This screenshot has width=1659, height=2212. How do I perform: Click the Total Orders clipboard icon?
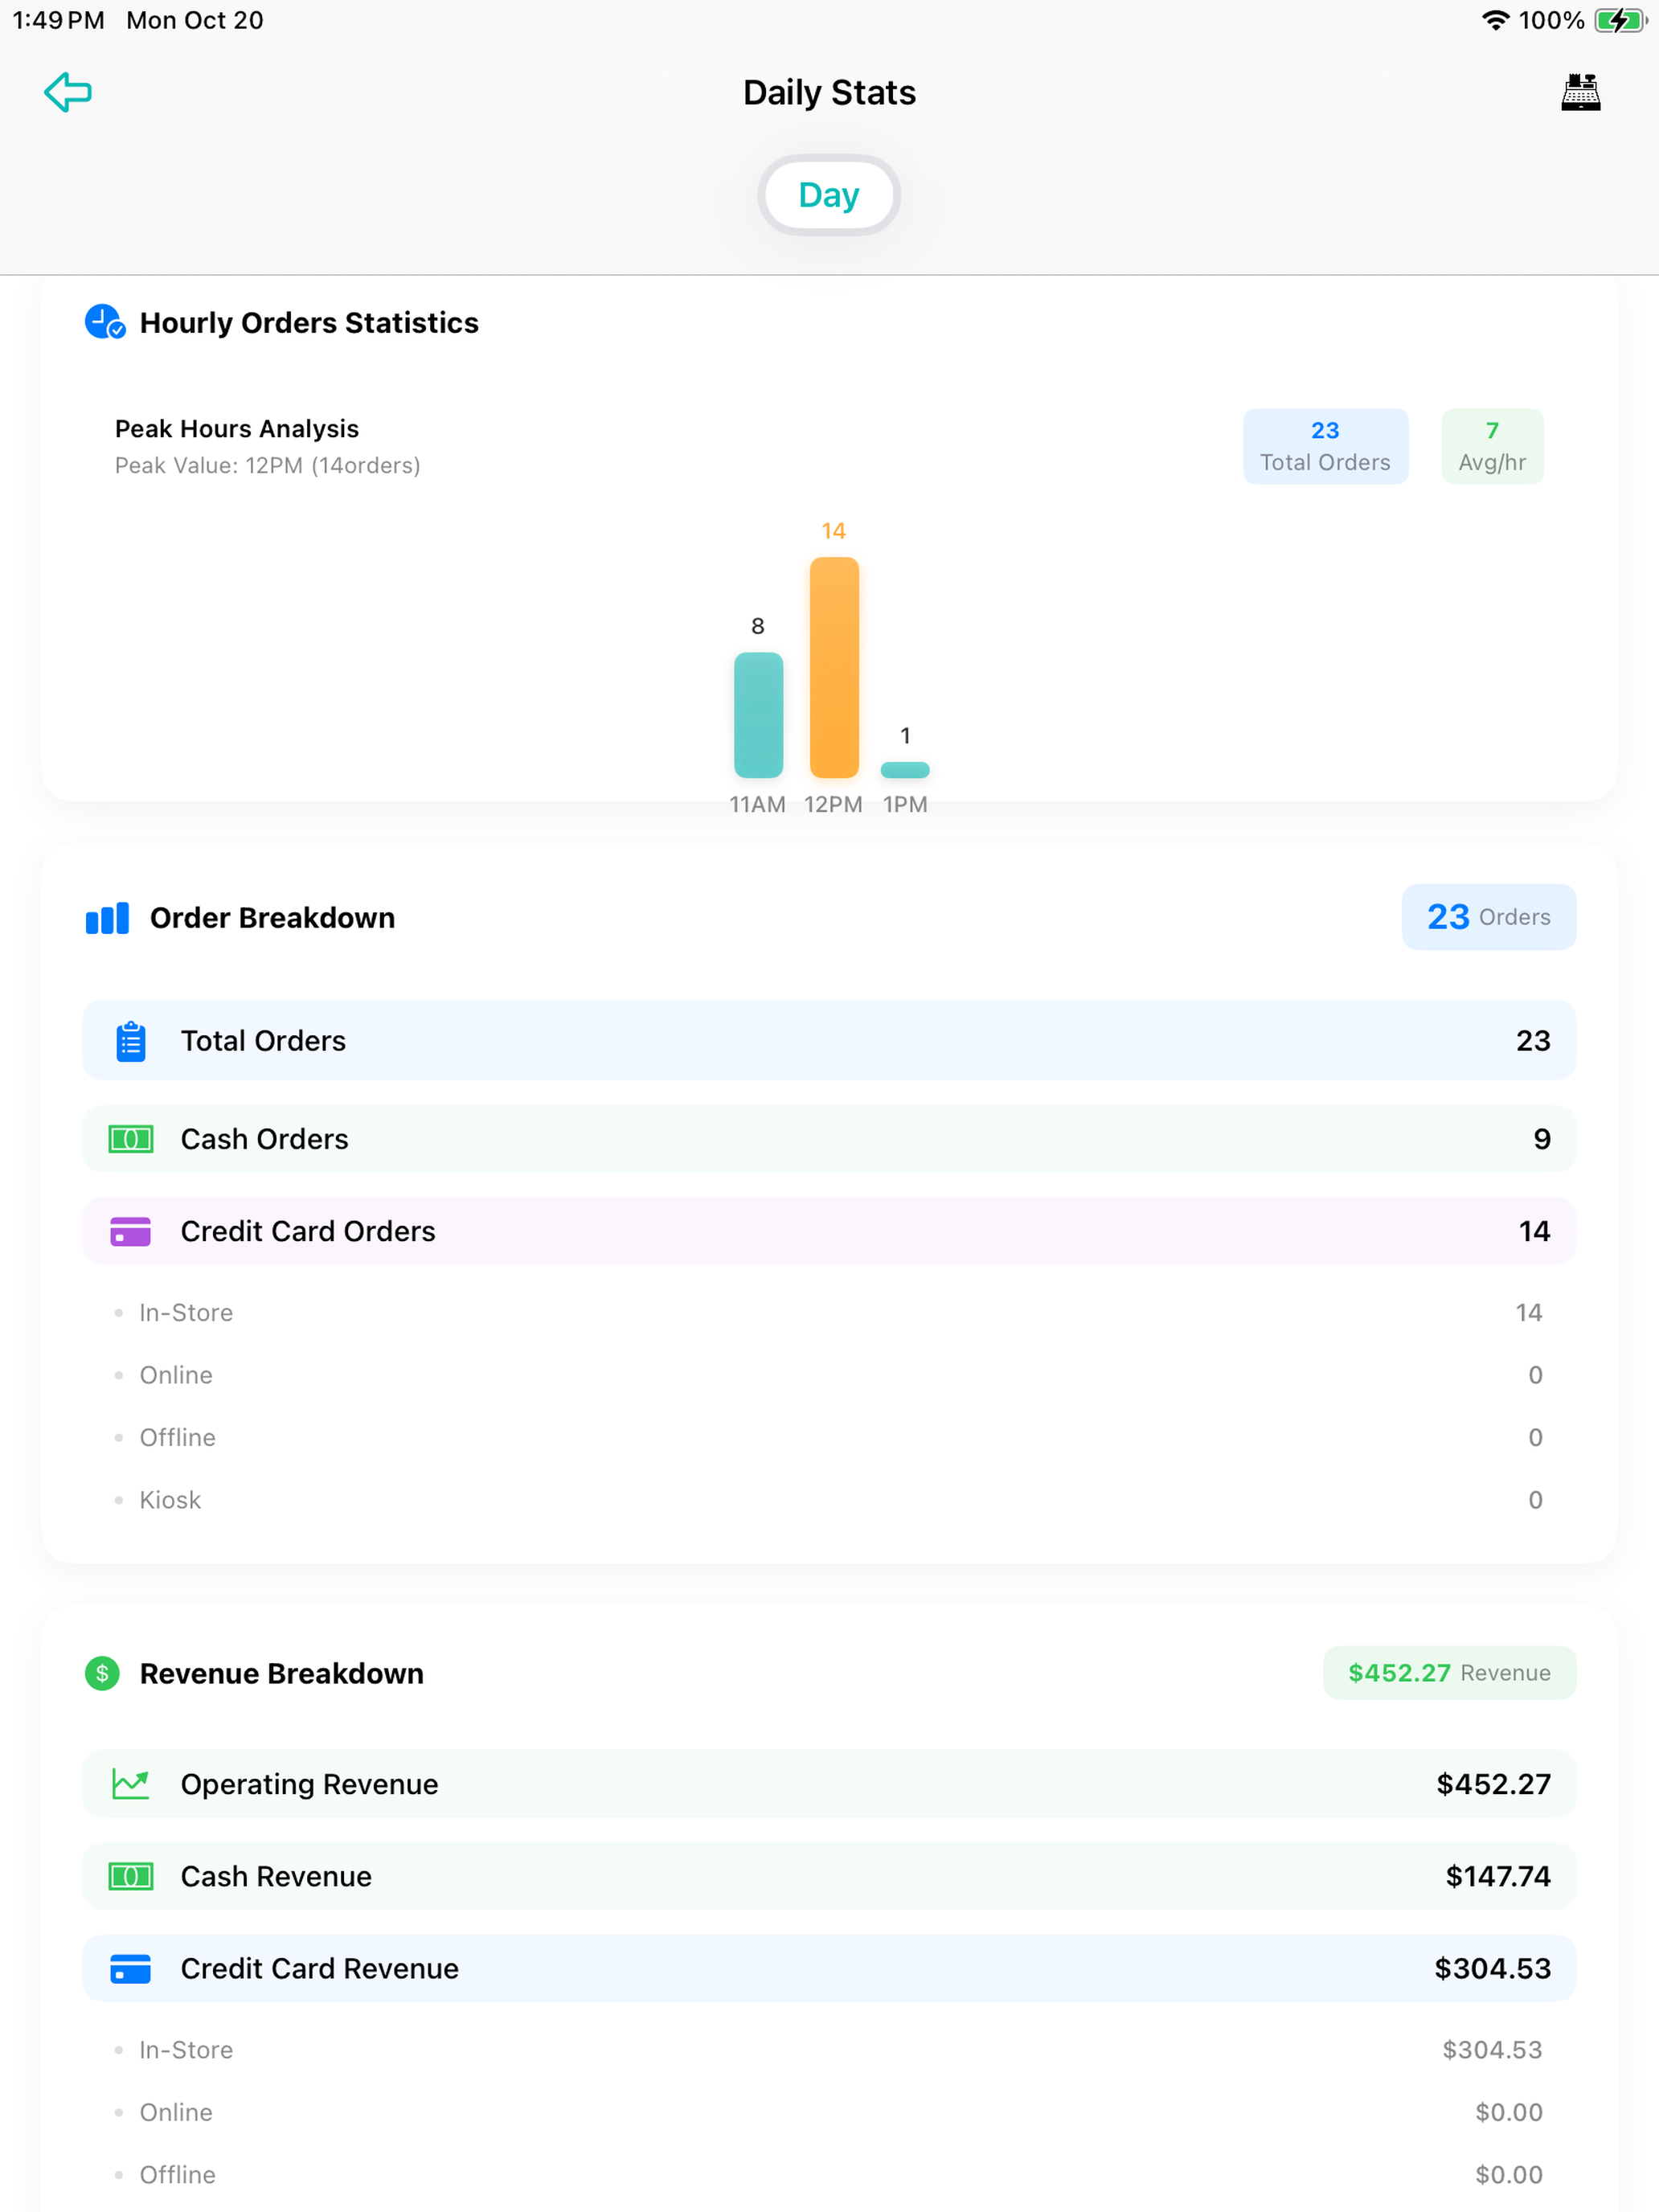point(131,1041)
